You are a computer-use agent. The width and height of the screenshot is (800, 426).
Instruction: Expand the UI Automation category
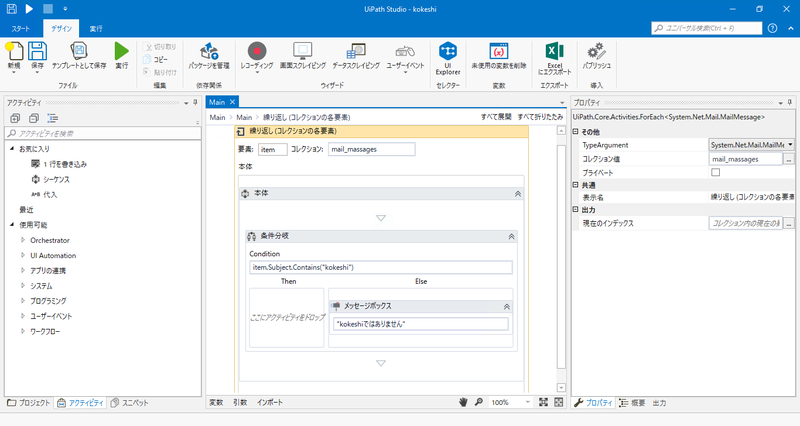point(22,255)
